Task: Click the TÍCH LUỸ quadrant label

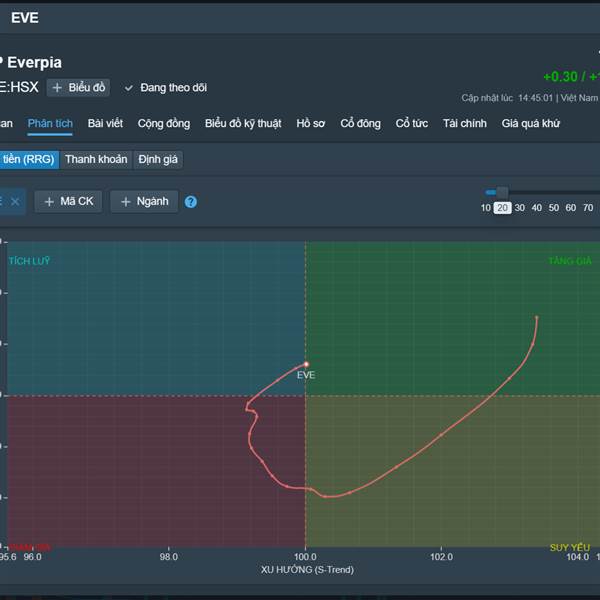Action: [x=29, y=261]
